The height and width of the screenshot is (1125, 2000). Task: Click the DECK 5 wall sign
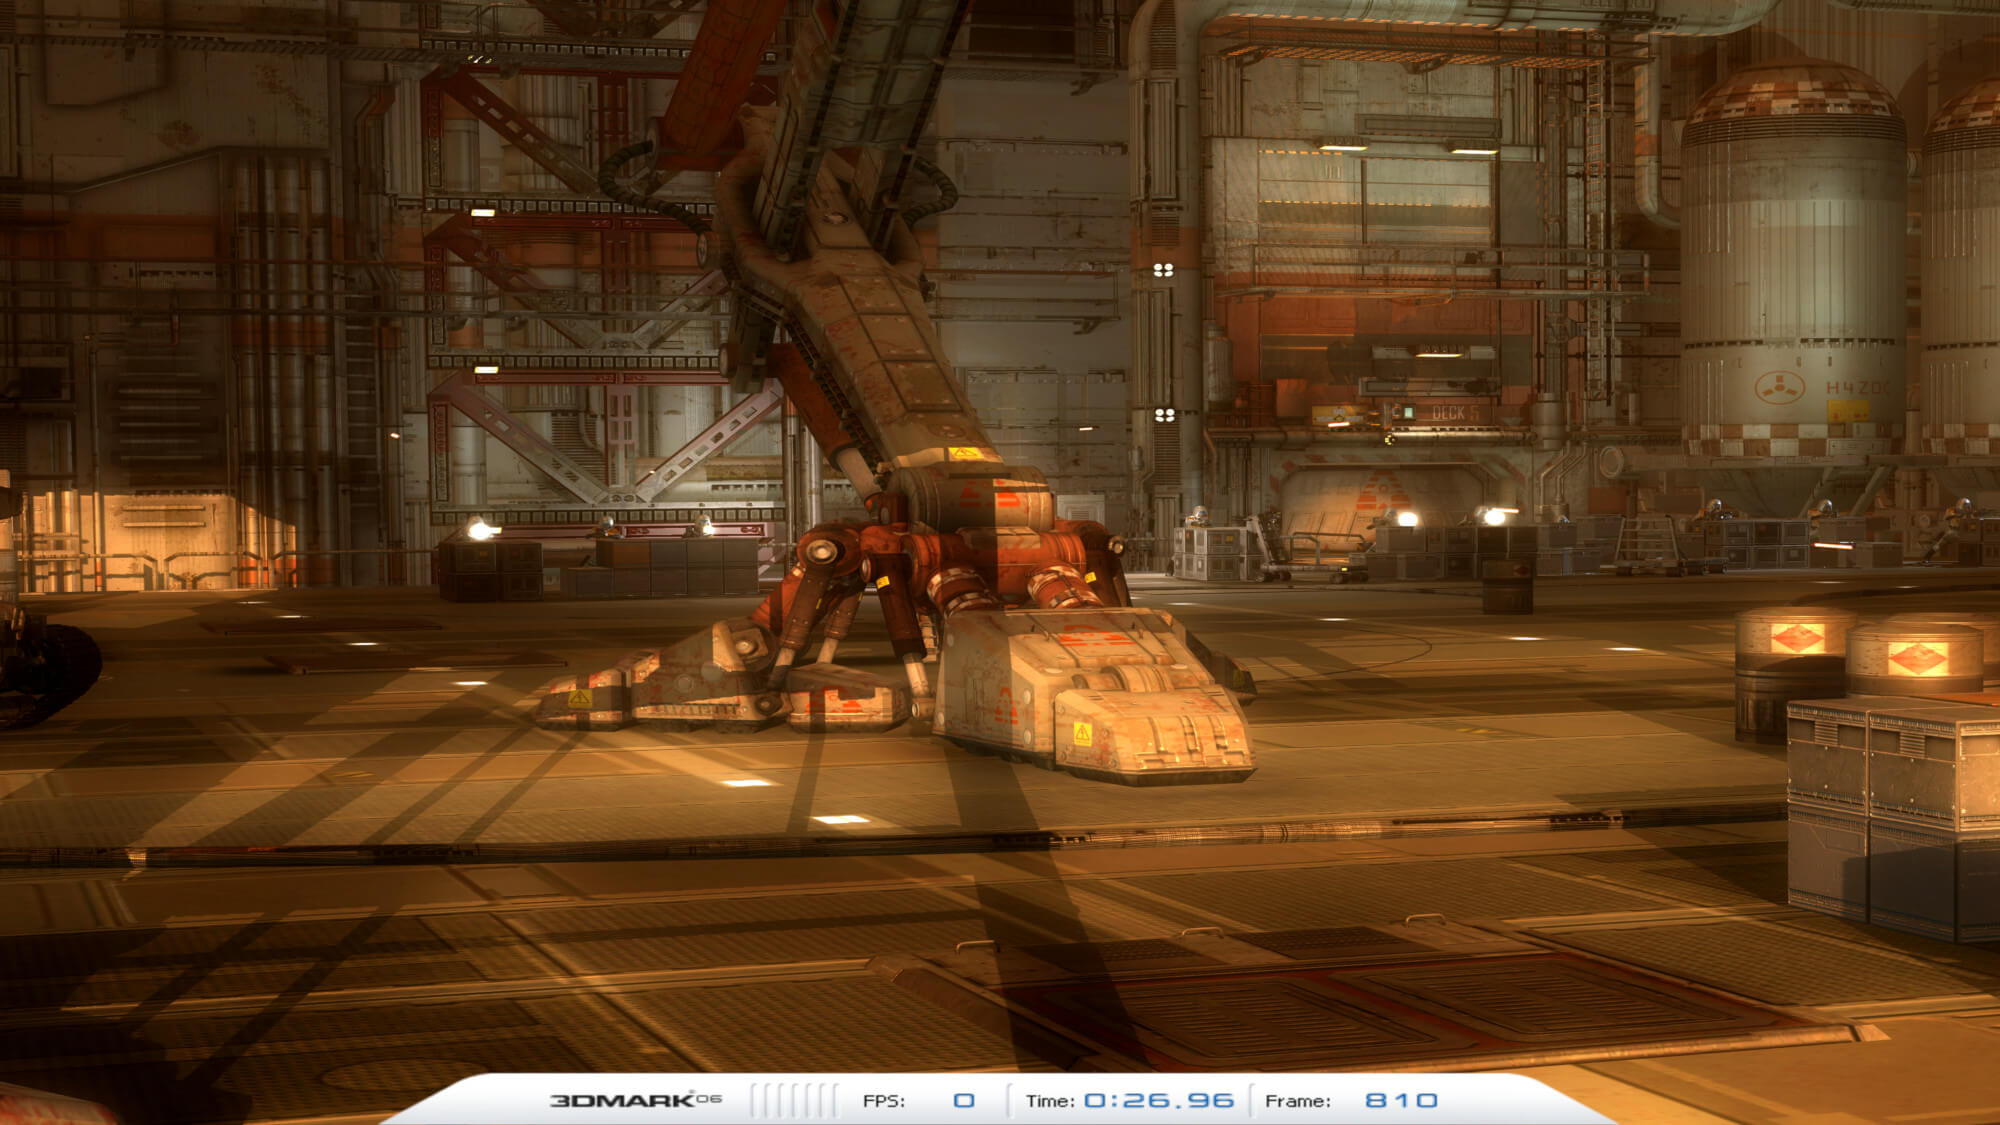tap(1454, 412)
